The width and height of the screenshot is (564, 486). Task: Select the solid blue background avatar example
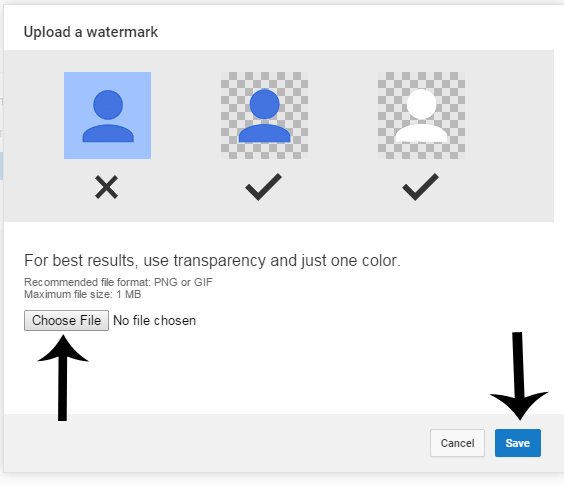pos(108,115)
